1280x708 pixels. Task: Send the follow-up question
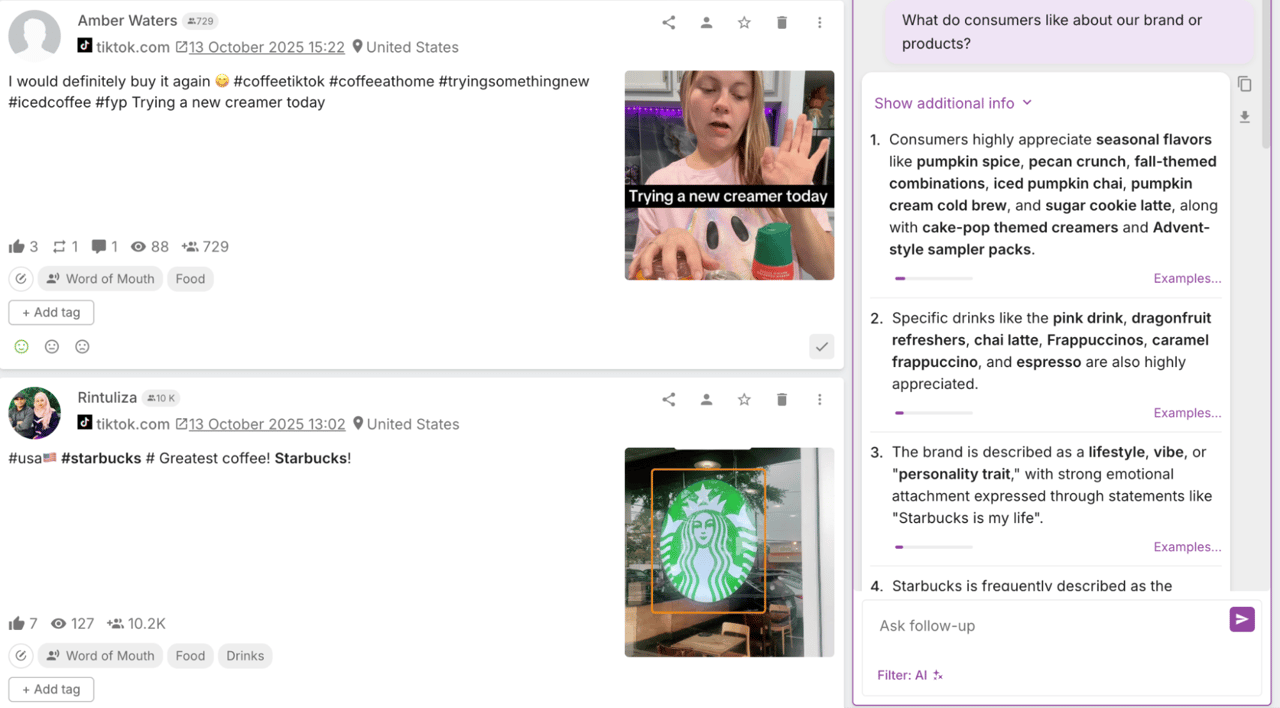(1241, 620)
